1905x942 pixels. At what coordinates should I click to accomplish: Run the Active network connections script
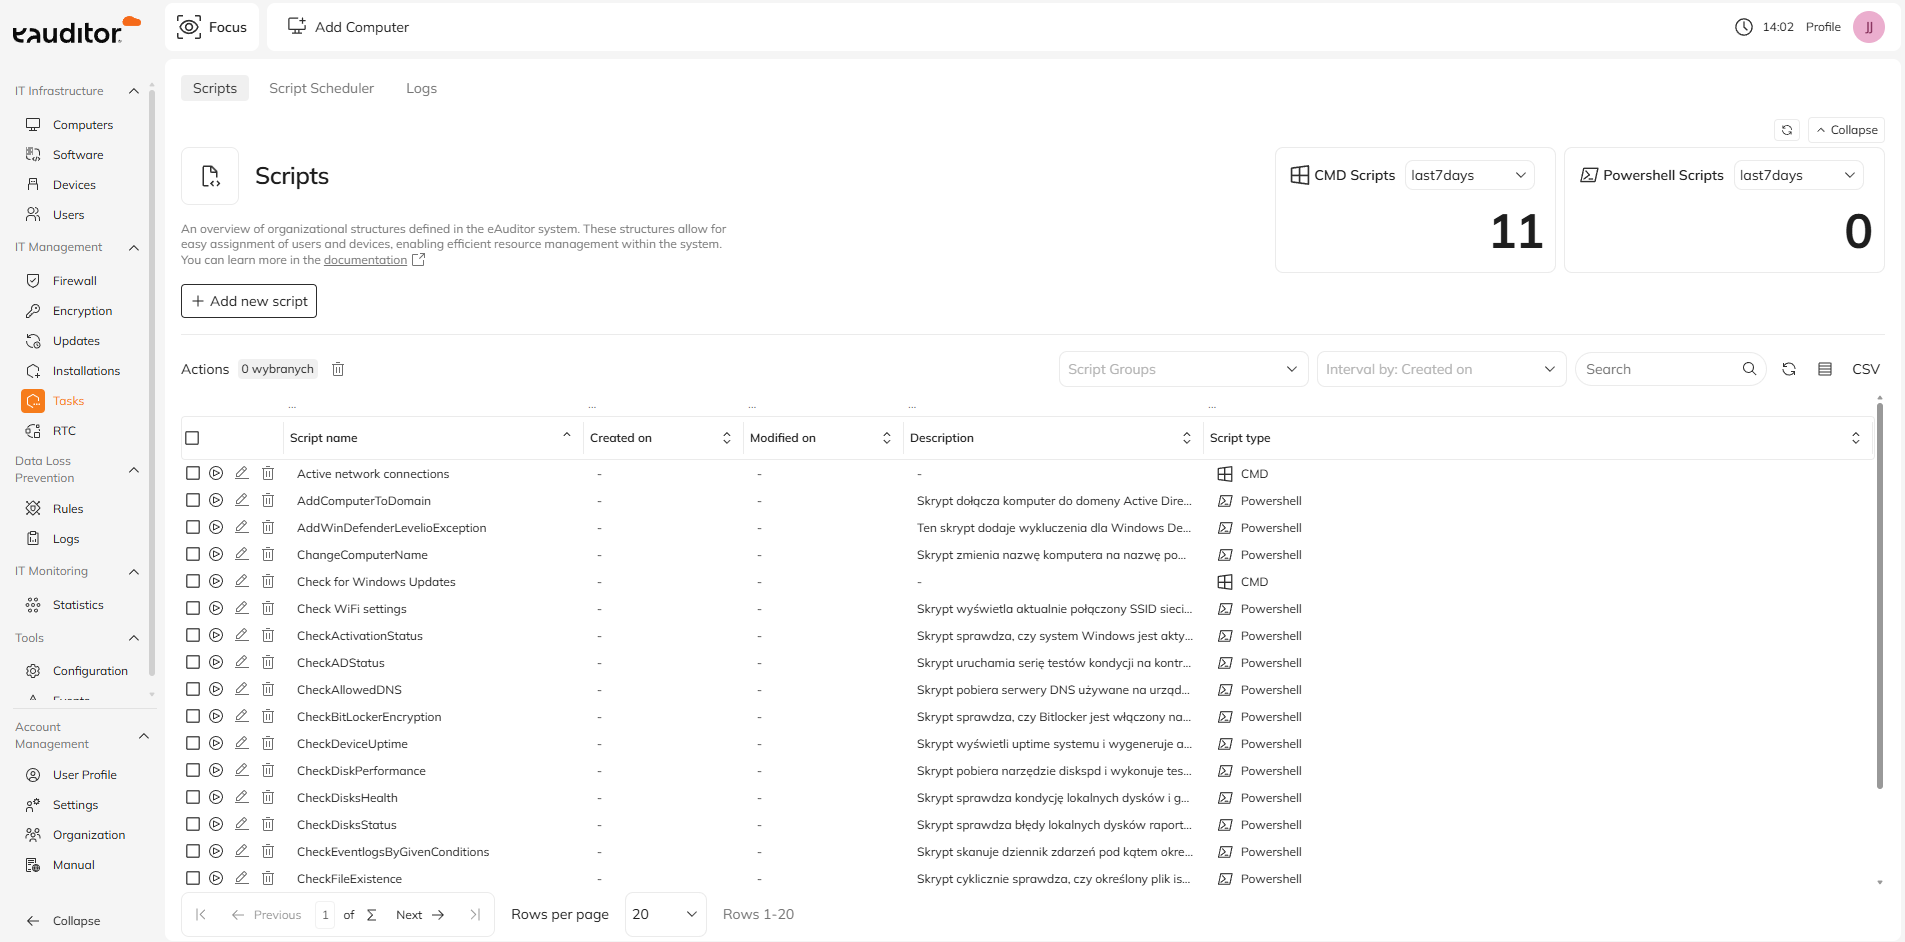pos(216,473)
